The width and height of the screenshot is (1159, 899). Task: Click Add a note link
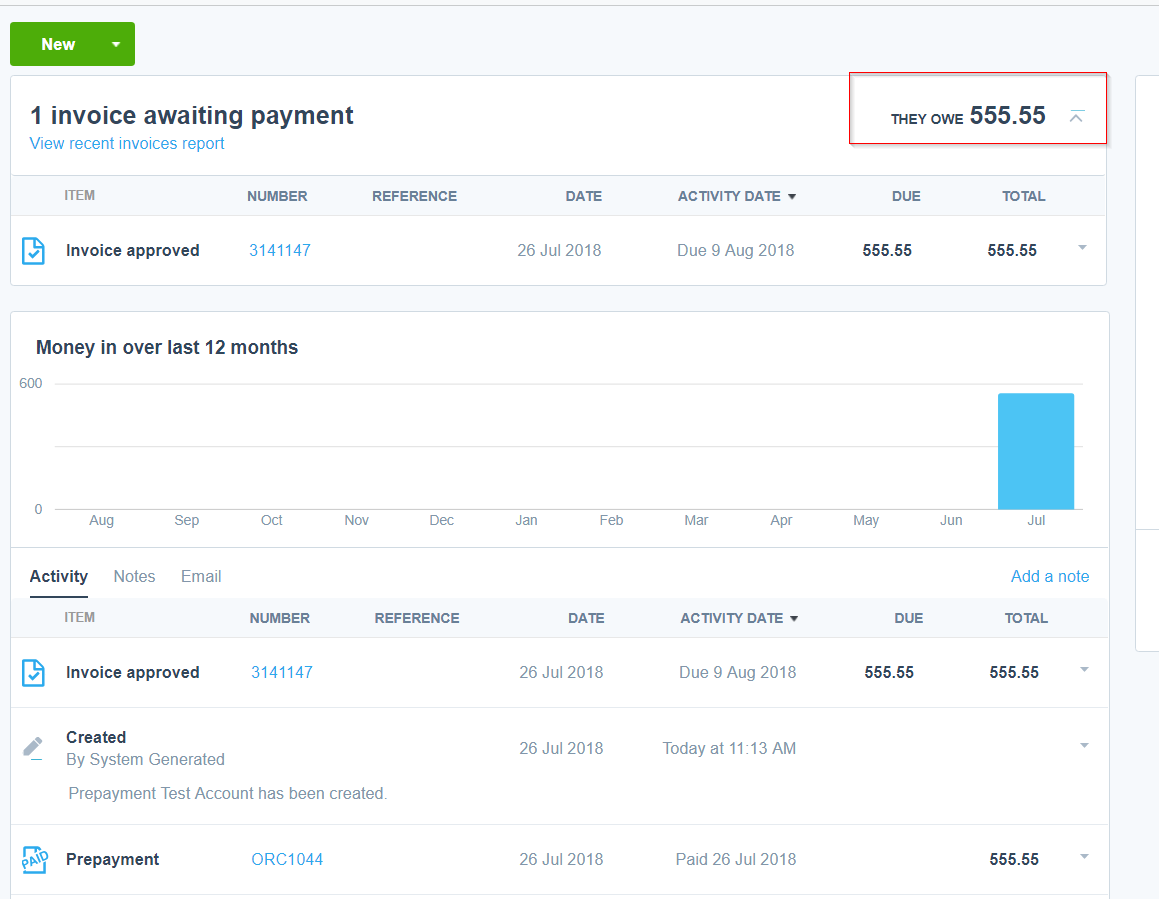pyautogui.click(x=1049, y=577)
